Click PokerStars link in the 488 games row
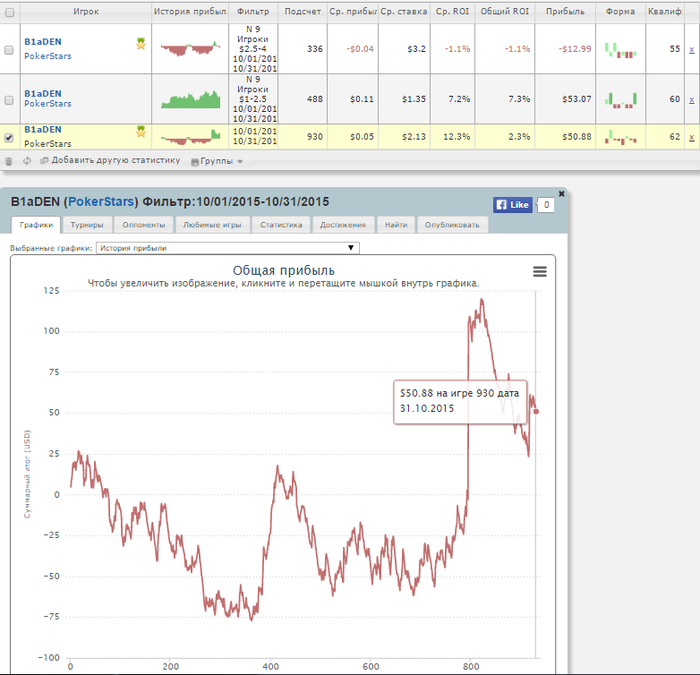Screen dimensions: 700x675 click(48, 104)
